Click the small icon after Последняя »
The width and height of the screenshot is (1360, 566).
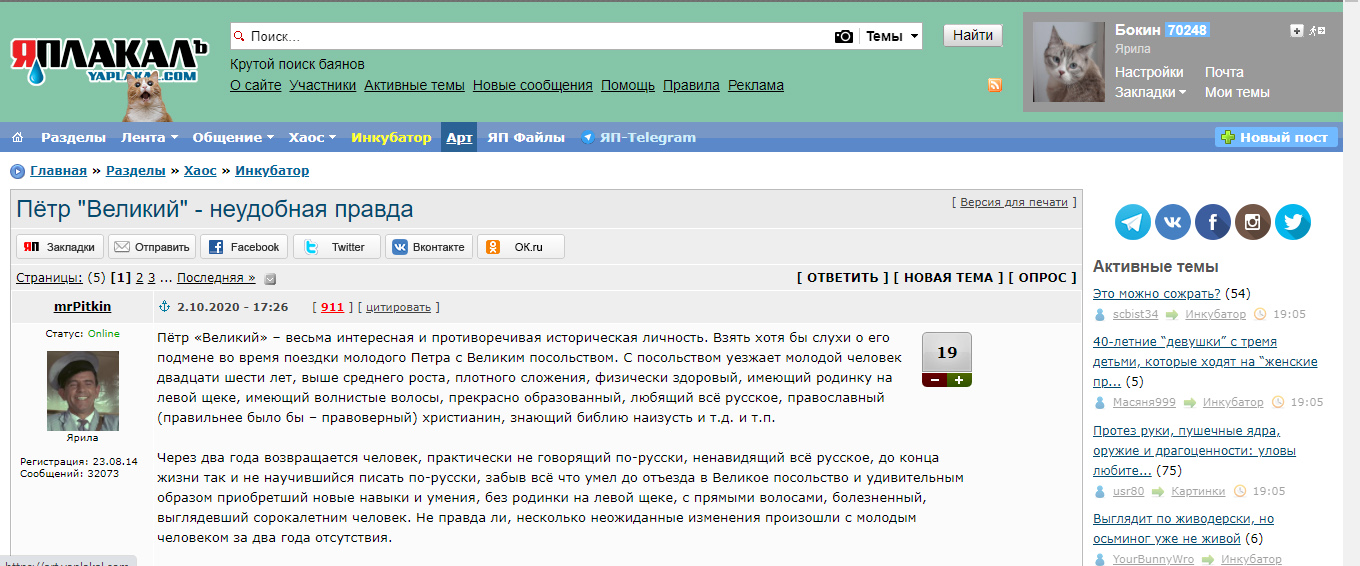[270, 279]
